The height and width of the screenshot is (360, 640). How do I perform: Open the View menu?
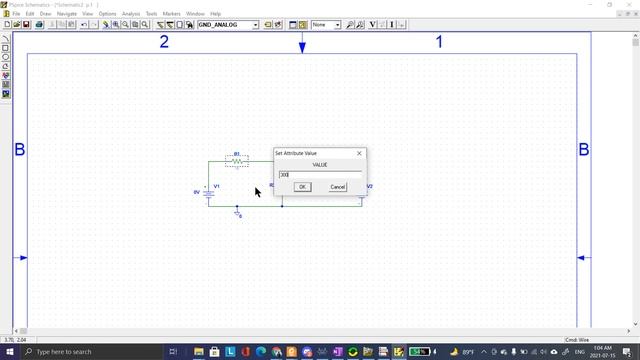click(87, 14)
